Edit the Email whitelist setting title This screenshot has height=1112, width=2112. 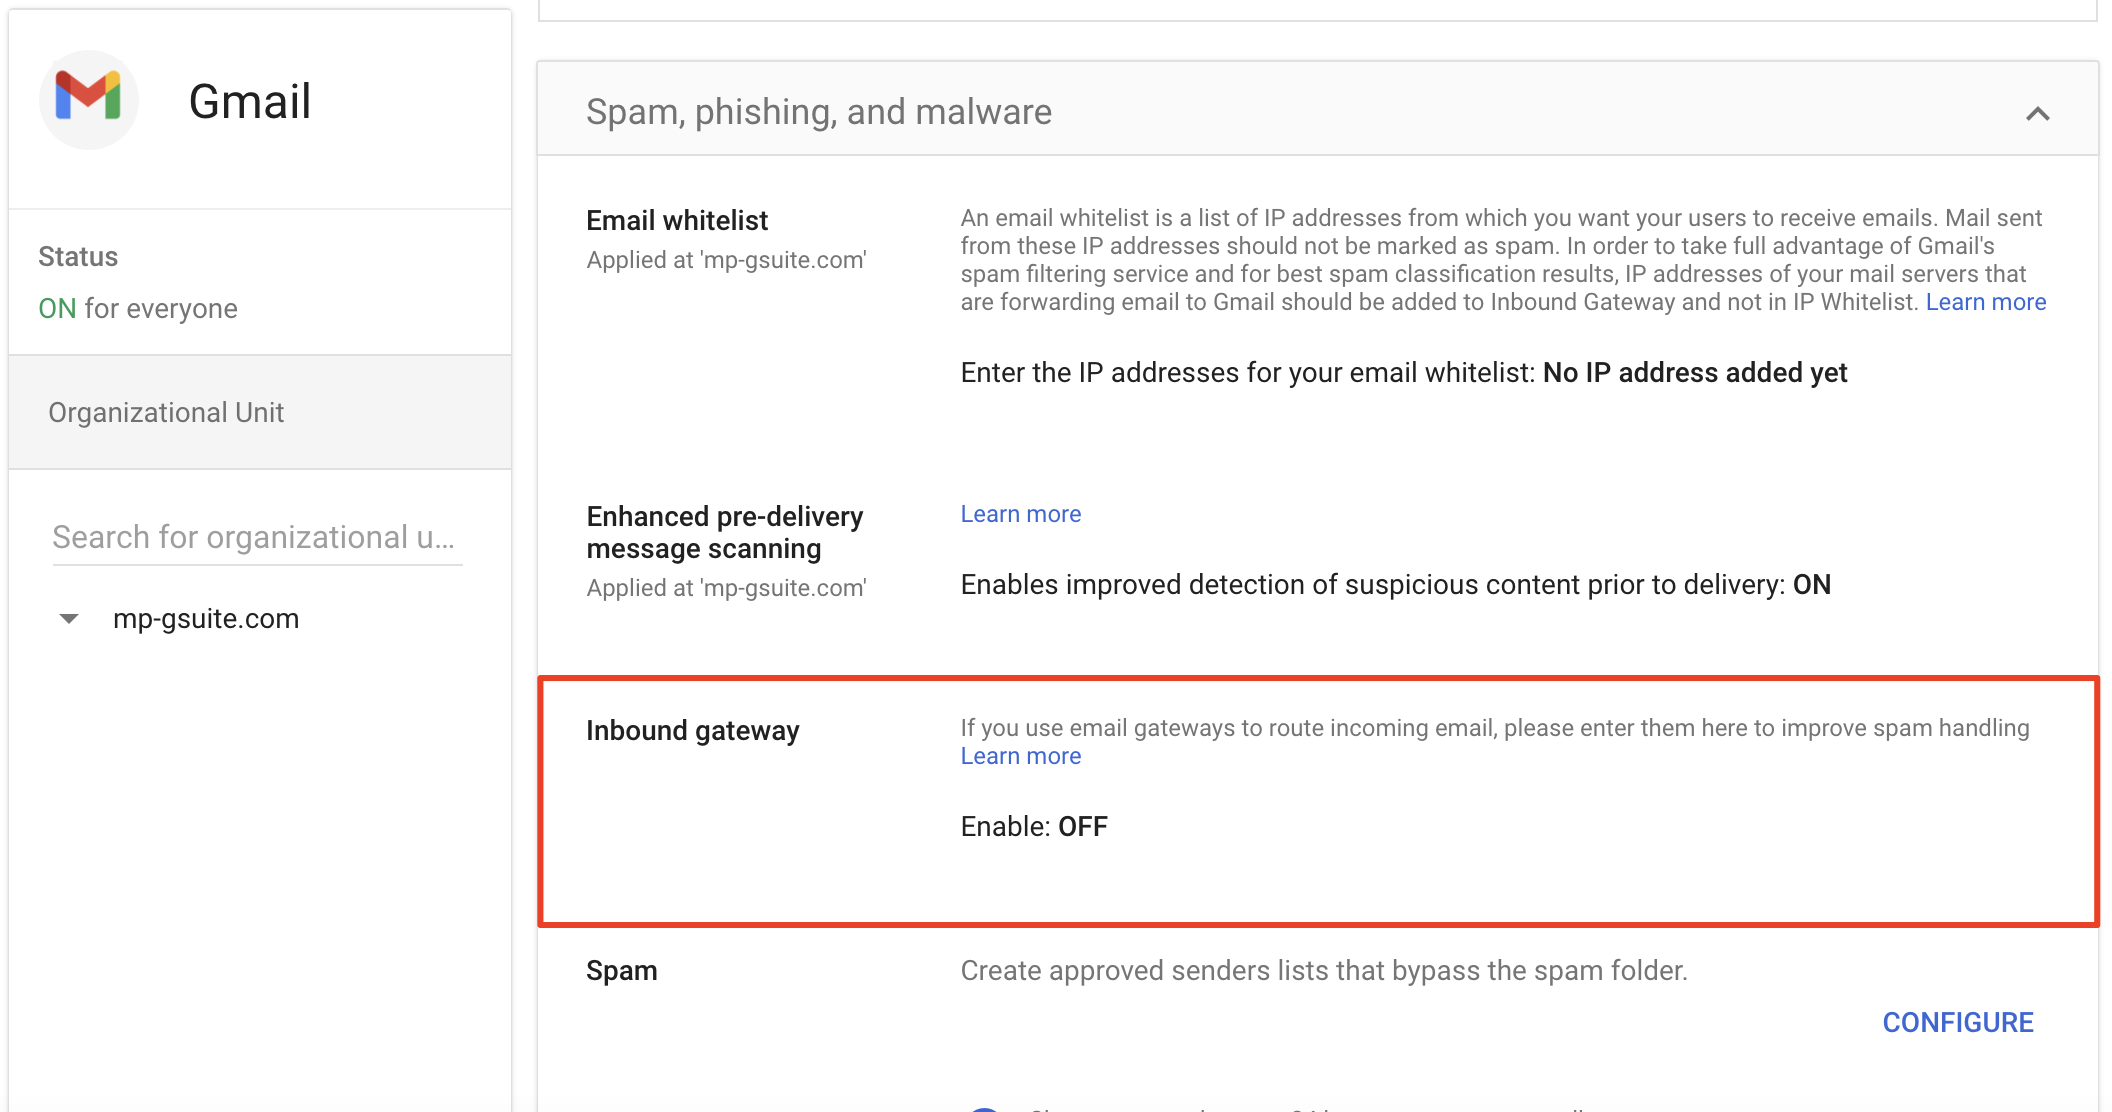(677, 220)
